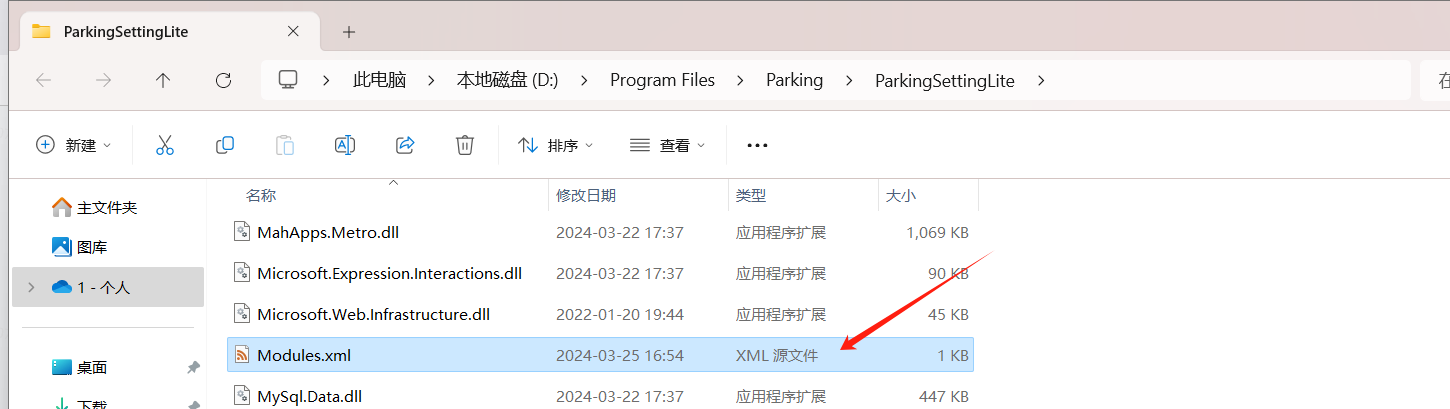
Task: Click the Modules.xml file icon
Action: point(242,355)
